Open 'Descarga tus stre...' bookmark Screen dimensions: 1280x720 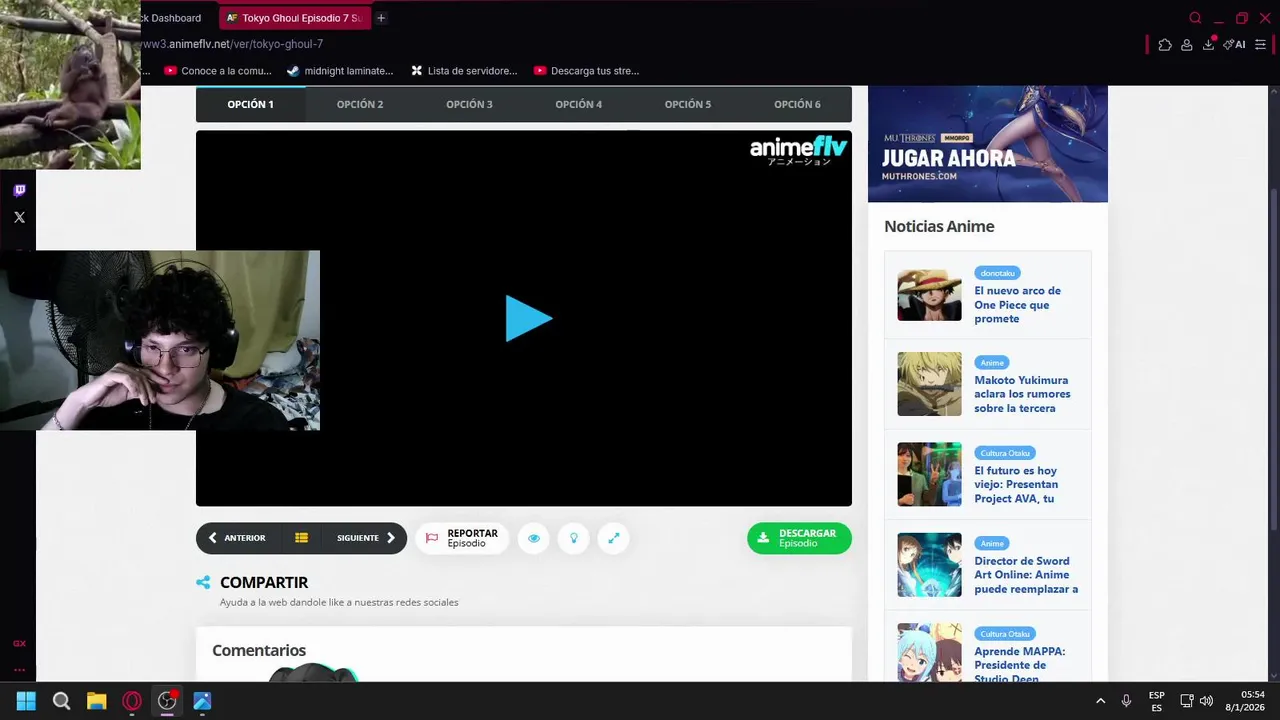pos(586,71)
